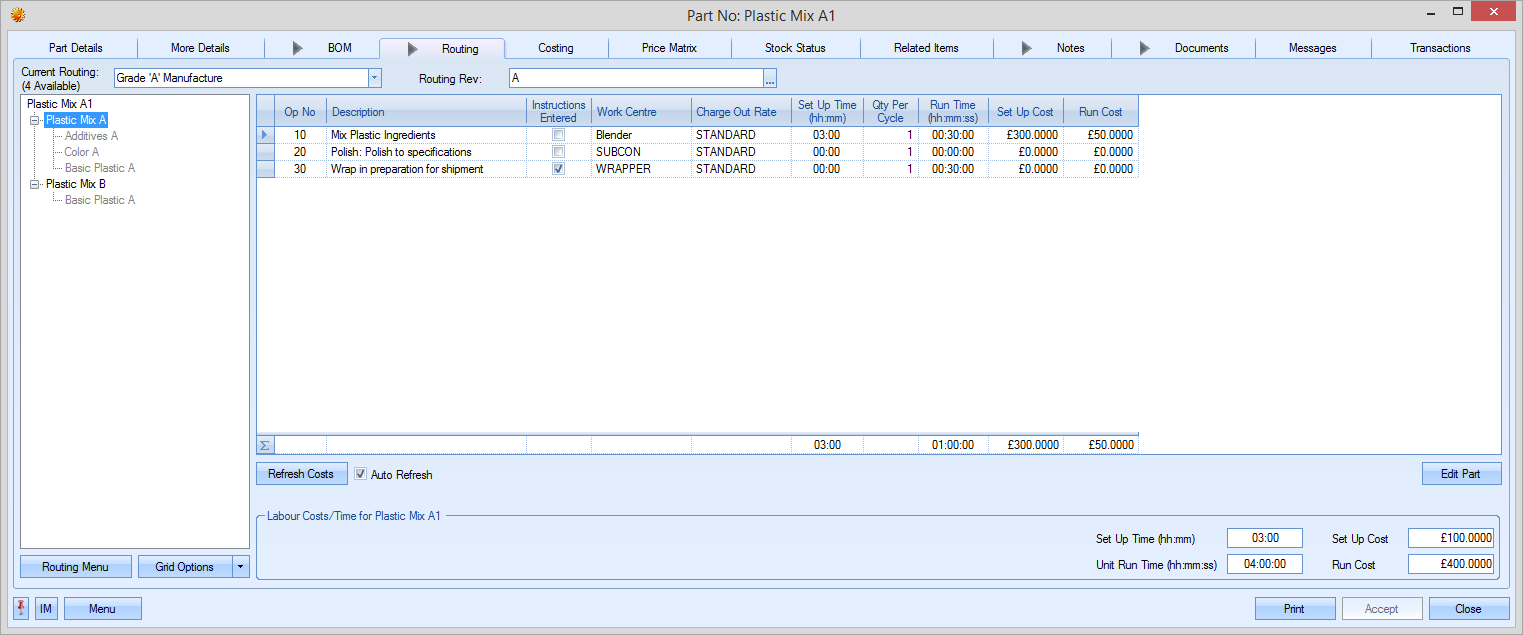Open the Stock Status tab
The height and width of the screenshot is (635, 1523).
(x=795, y=48)
